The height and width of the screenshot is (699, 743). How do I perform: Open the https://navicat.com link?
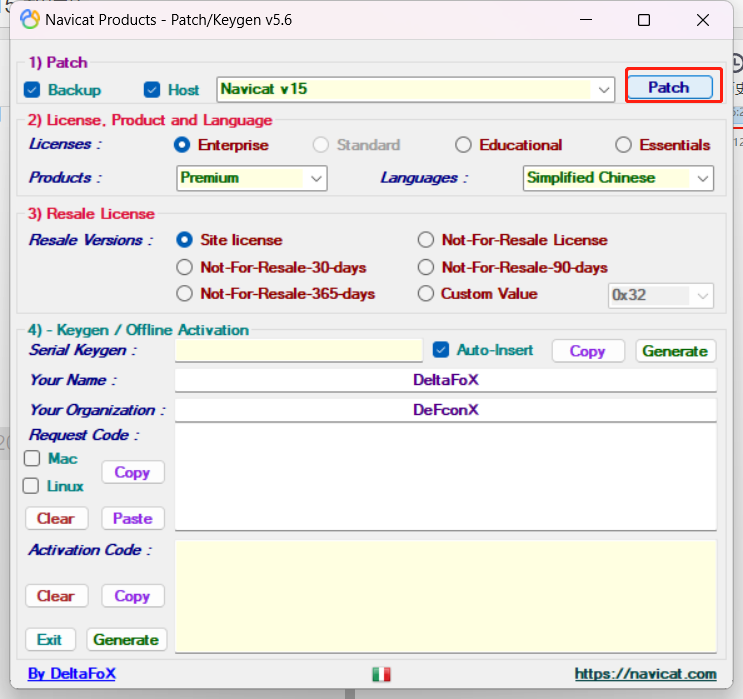645,674
